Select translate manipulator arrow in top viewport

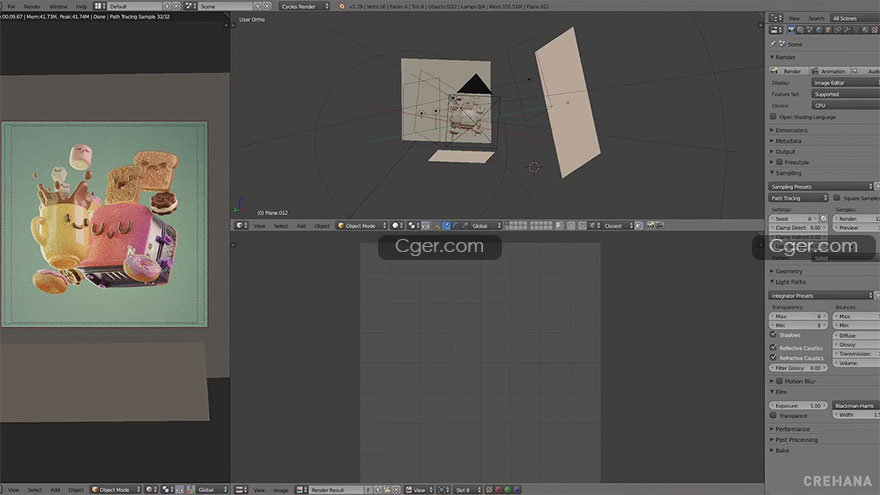446,226
